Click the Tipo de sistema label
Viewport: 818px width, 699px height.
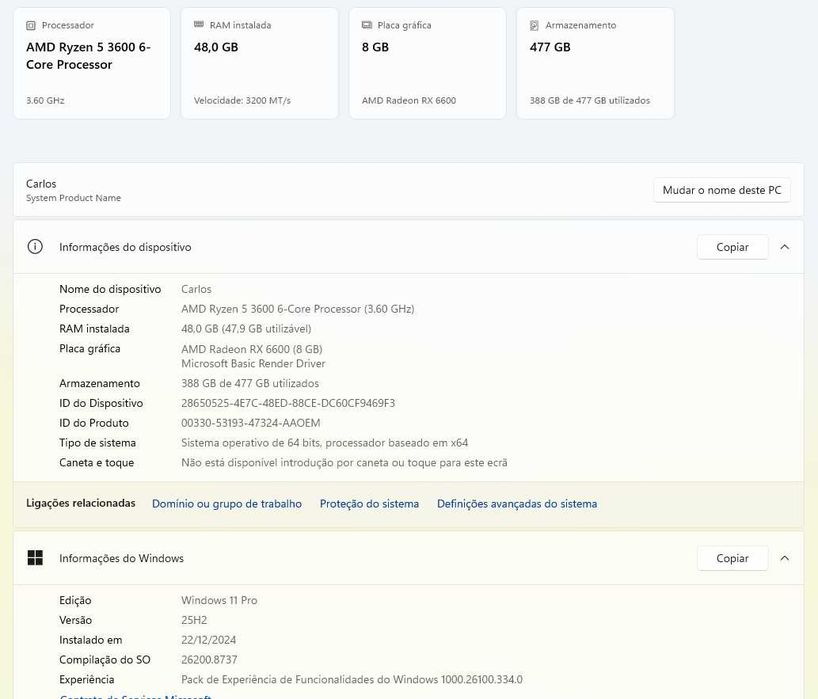point(98,443)
